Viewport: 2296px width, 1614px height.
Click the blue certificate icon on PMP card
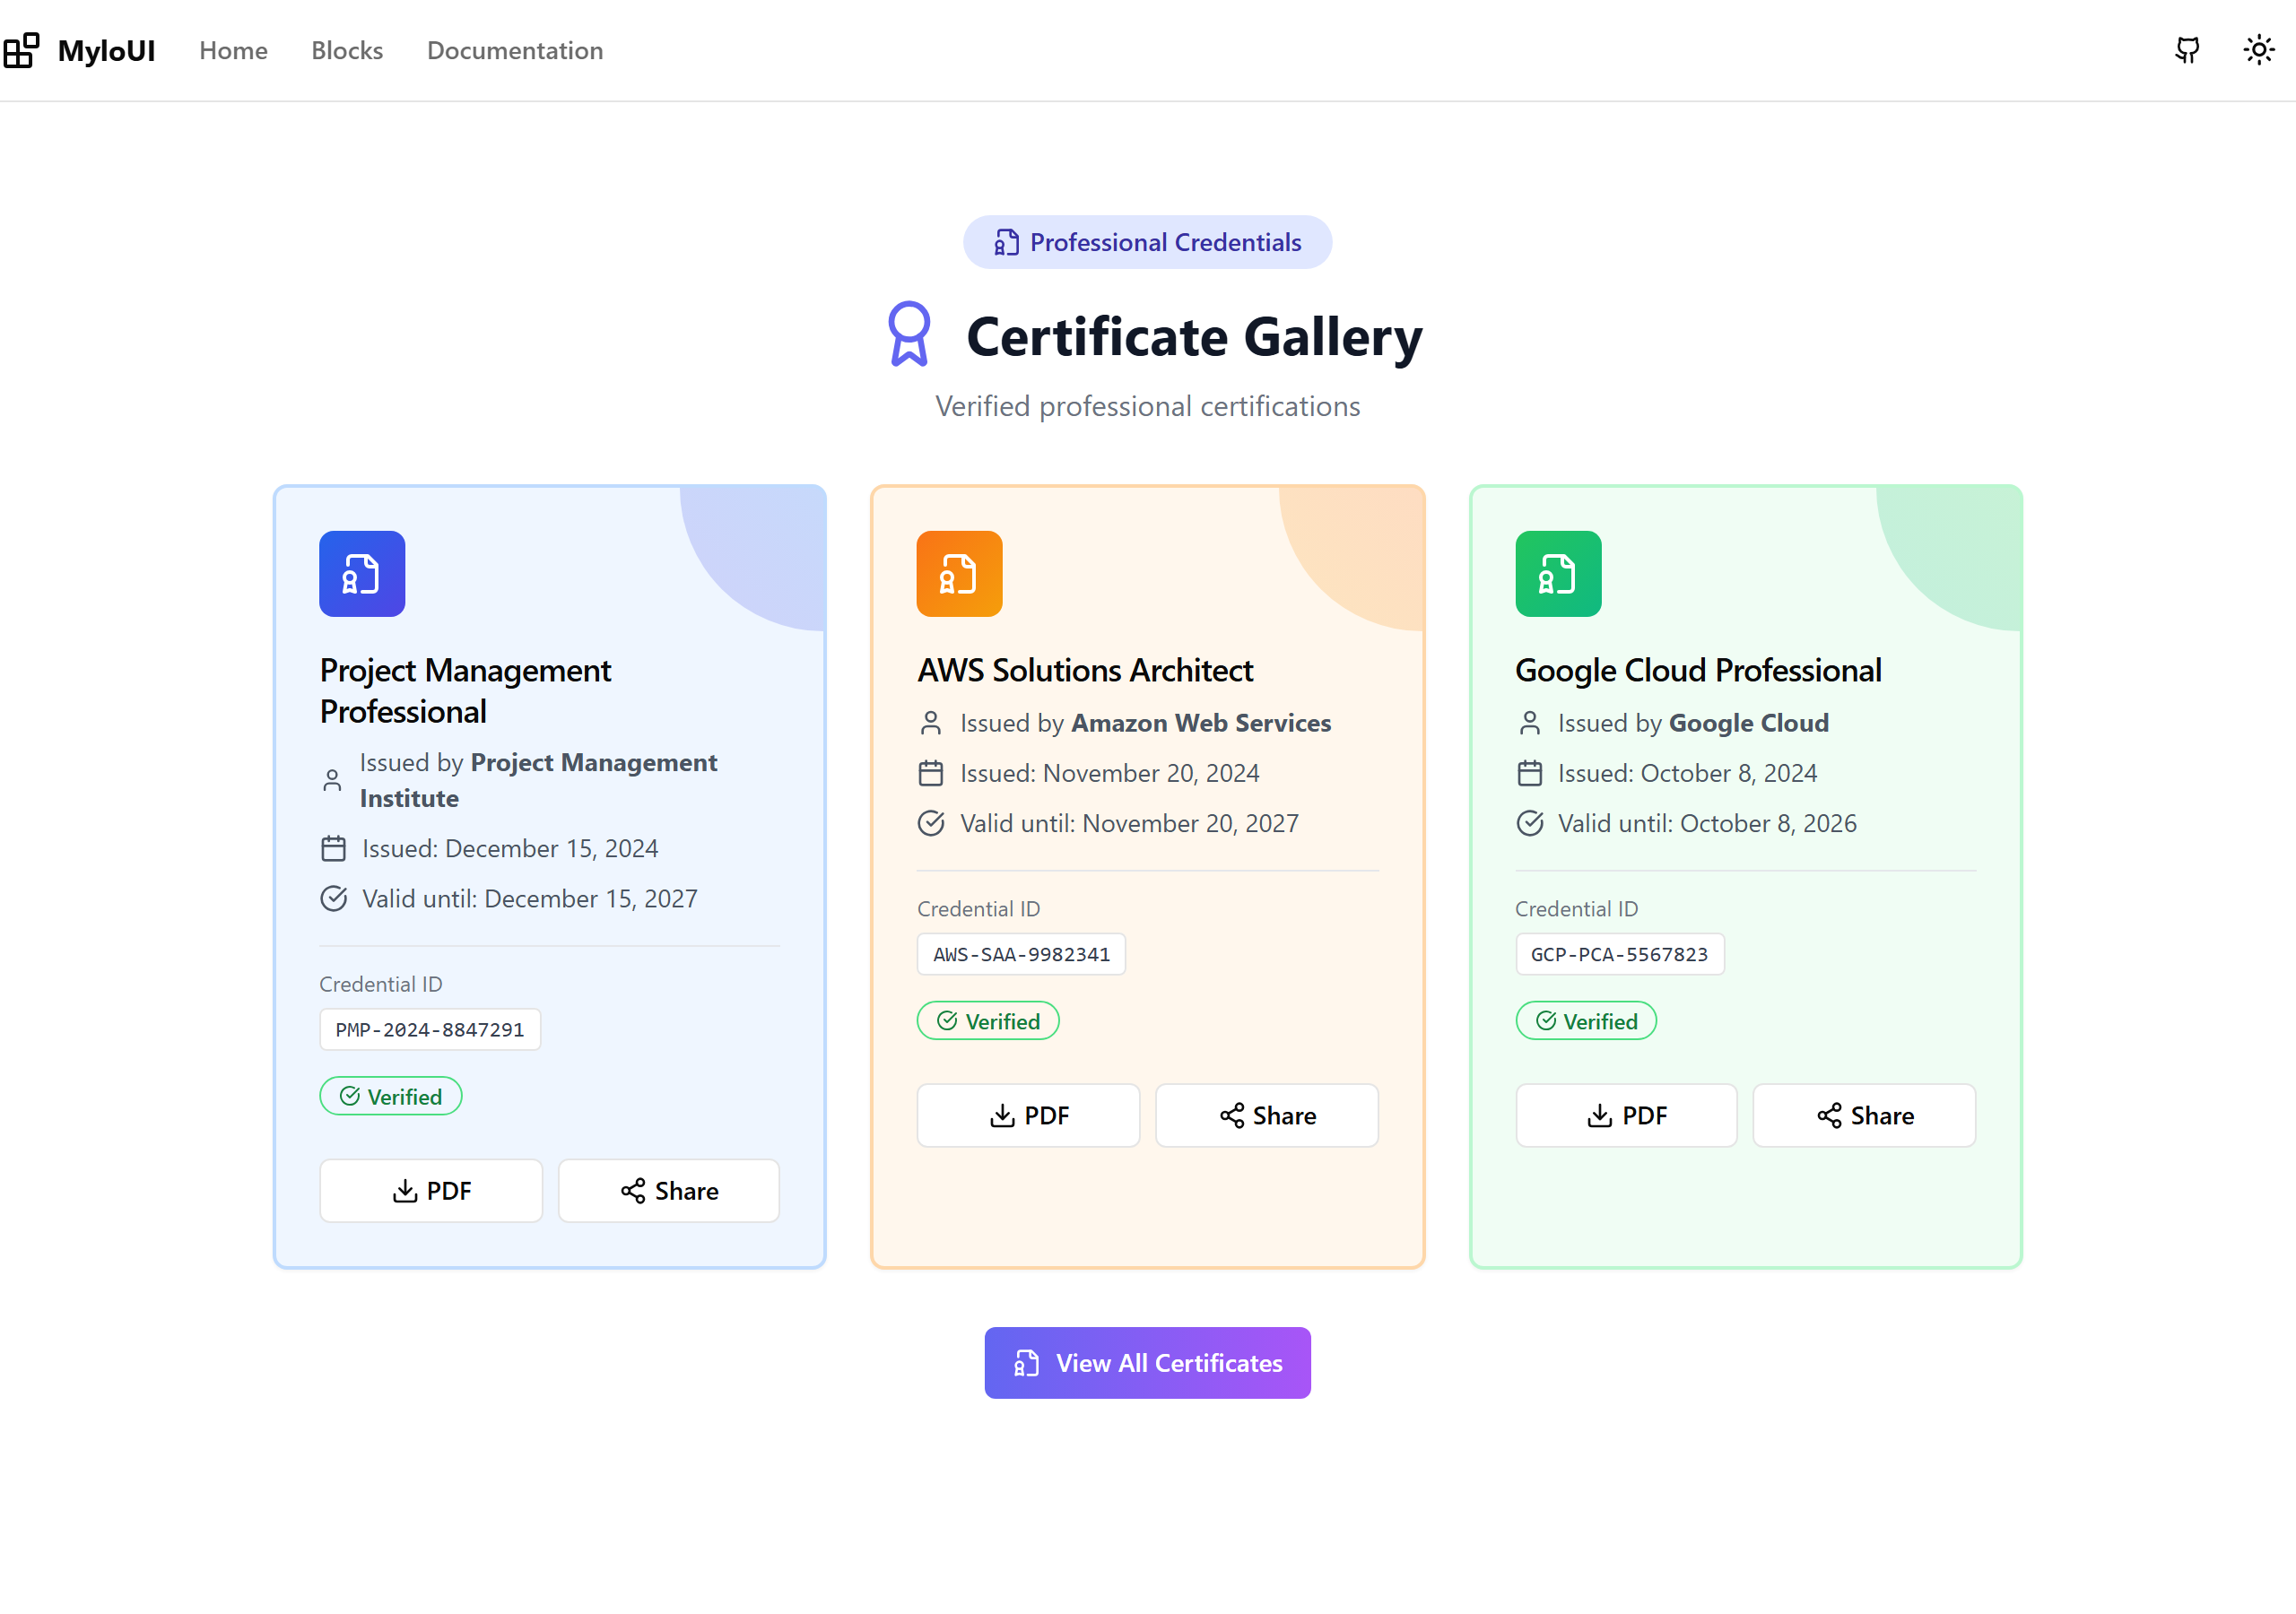click(362, 574)
